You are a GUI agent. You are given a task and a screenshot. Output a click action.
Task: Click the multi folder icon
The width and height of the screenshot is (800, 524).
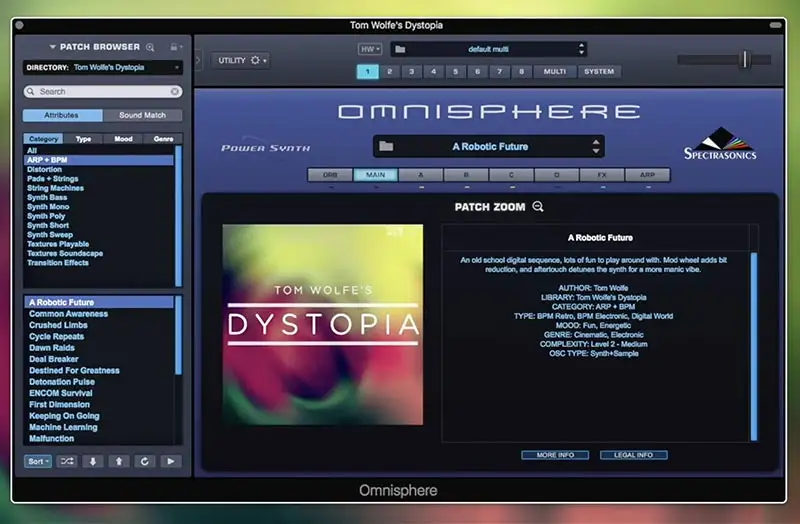401,49
